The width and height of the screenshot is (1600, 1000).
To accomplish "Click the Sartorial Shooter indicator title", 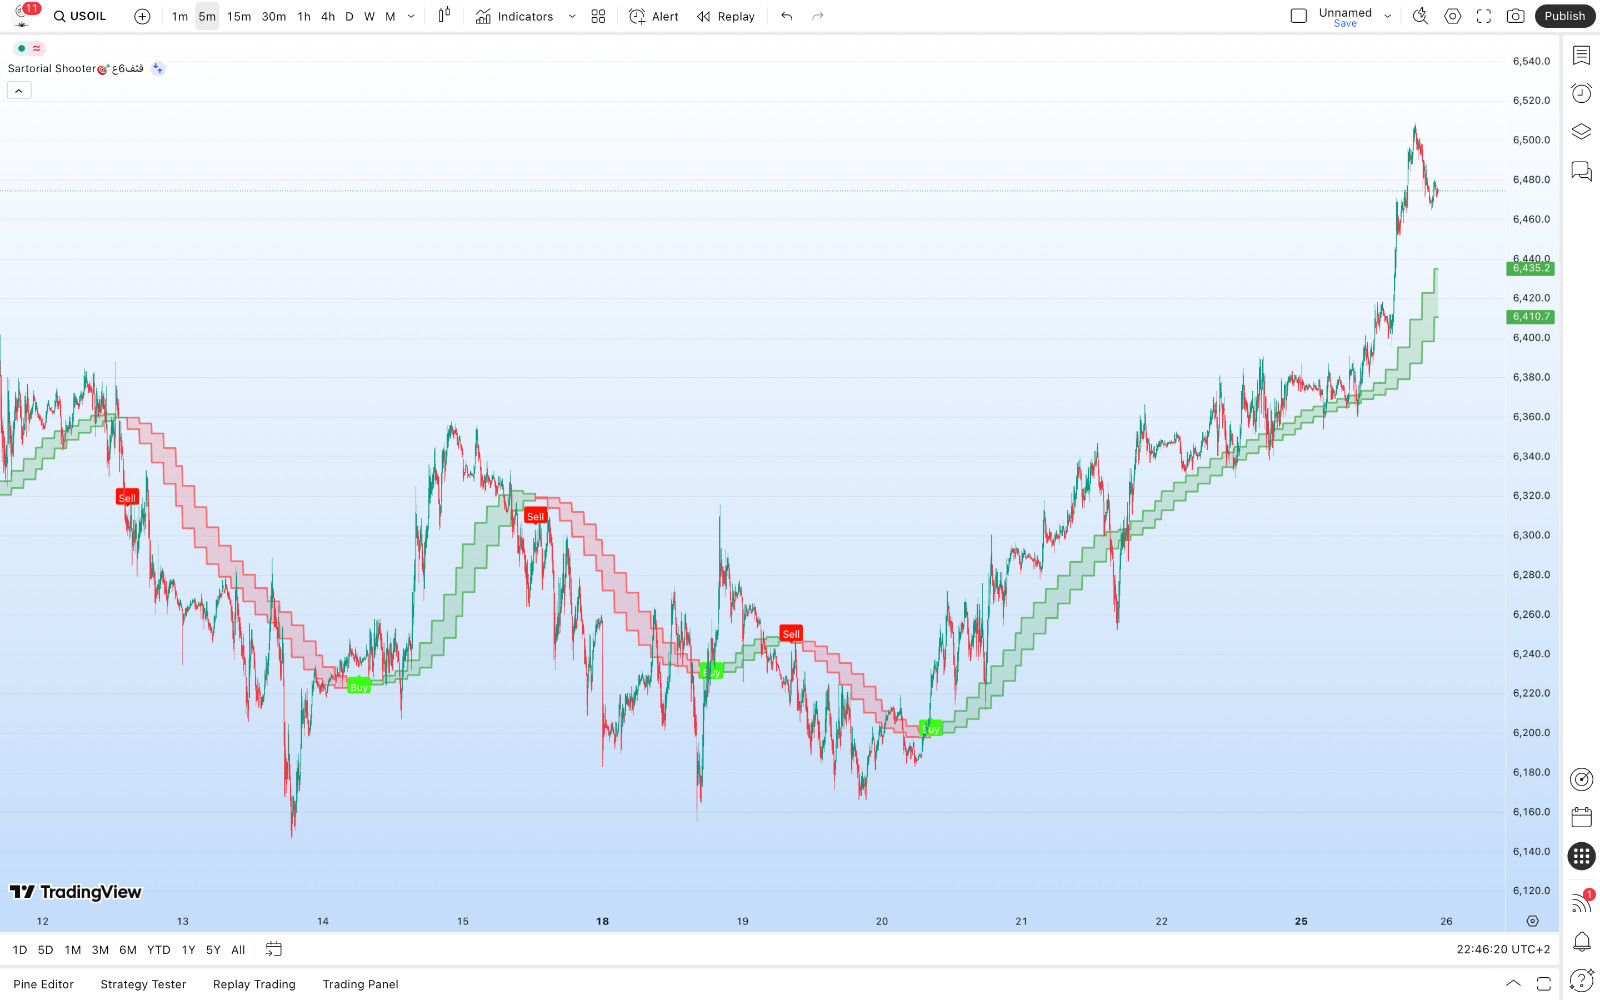I will point(75,69).
